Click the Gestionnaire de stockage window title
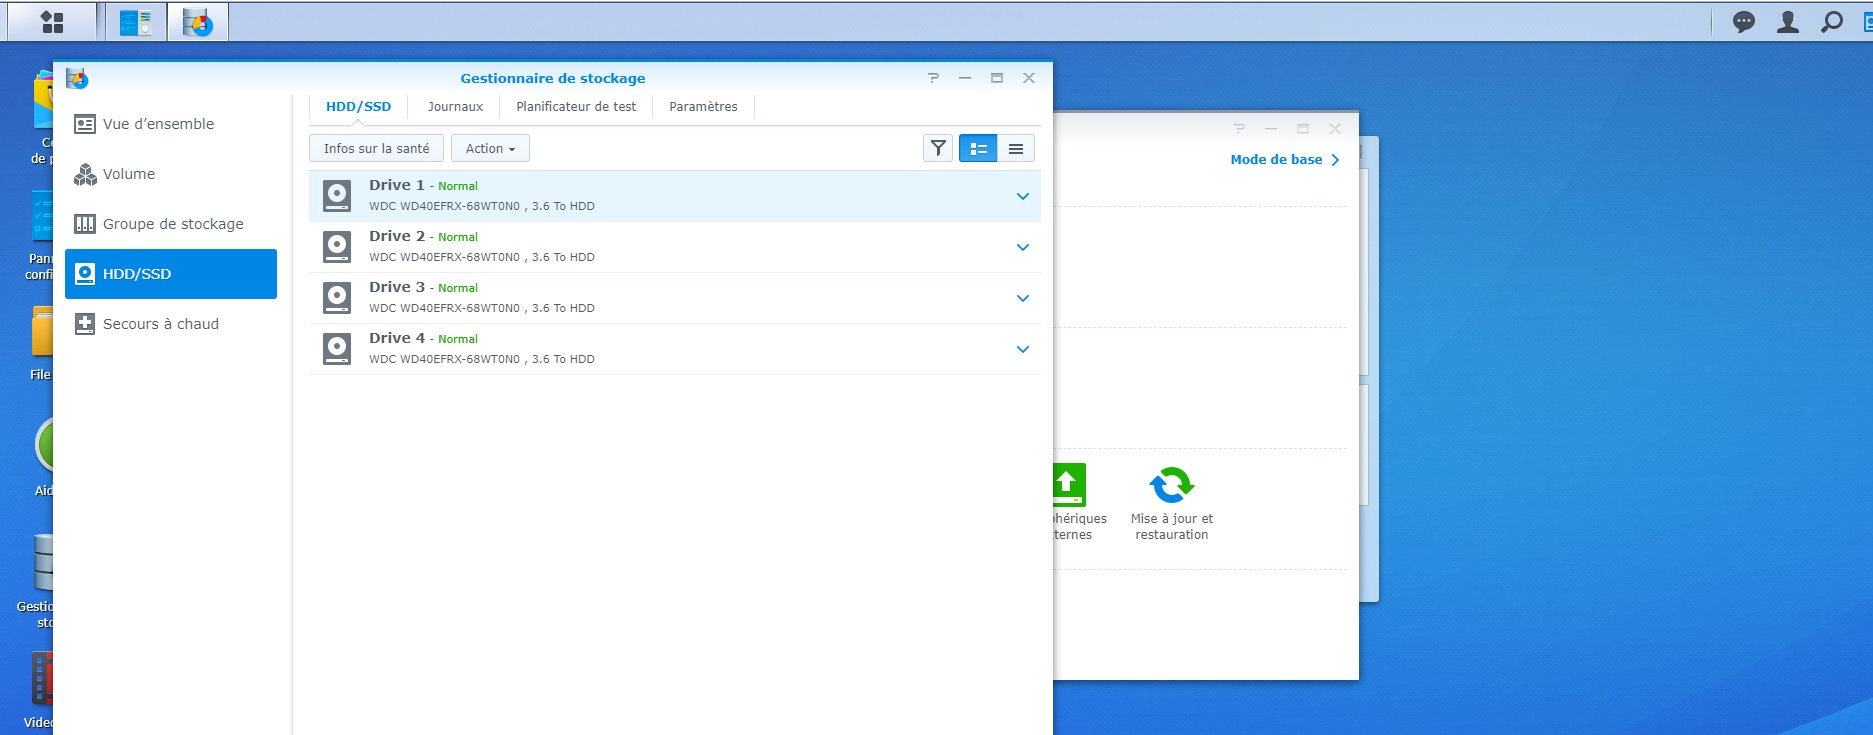 (x=553, y=78)
